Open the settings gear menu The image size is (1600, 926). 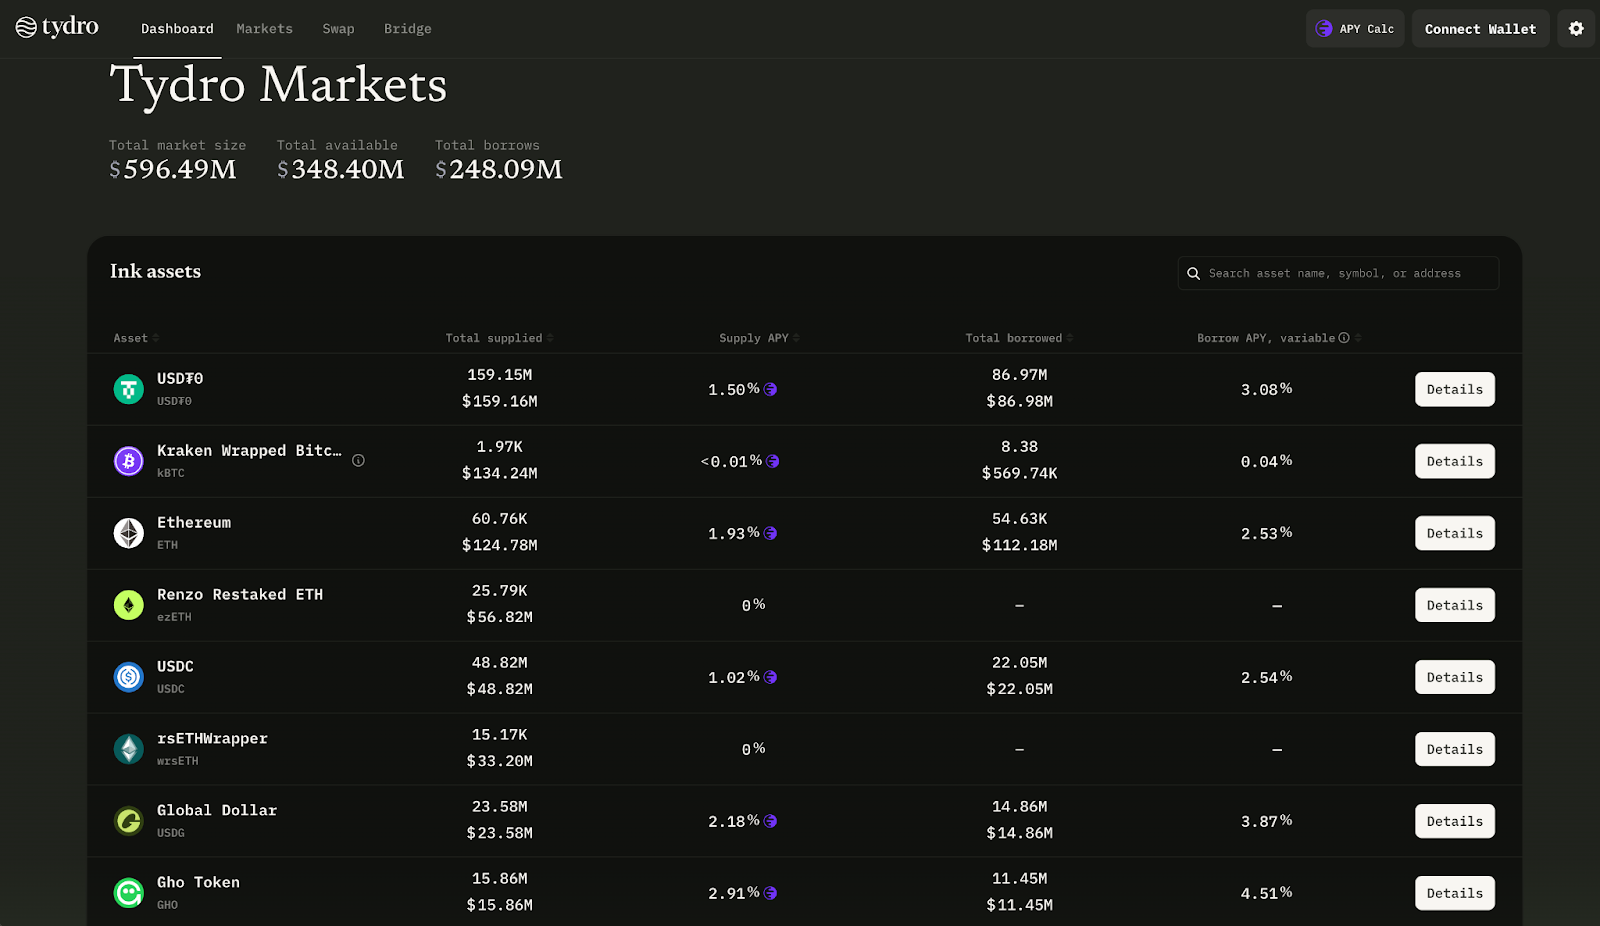point(1576,29)
